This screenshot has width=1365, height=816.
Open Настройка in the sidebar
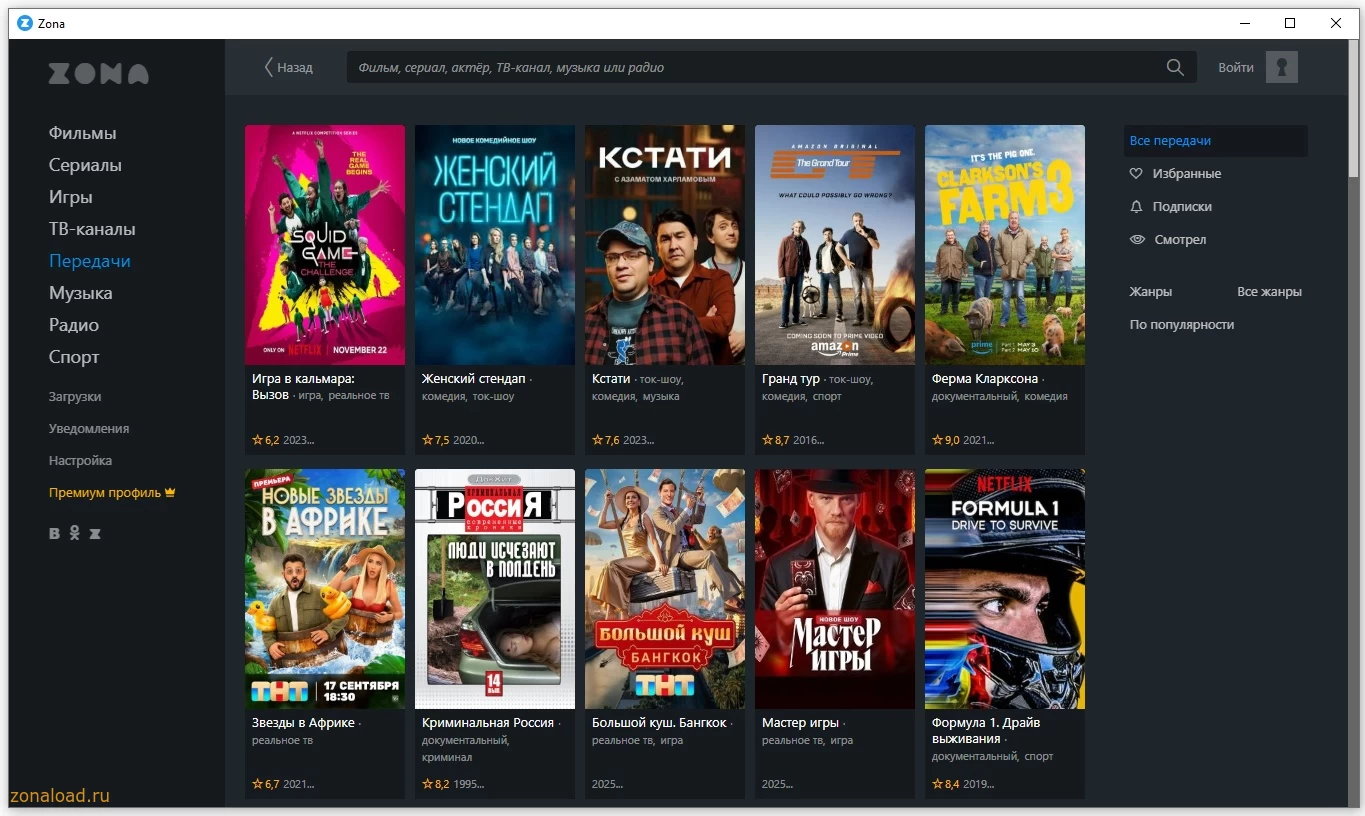point(80,461)
